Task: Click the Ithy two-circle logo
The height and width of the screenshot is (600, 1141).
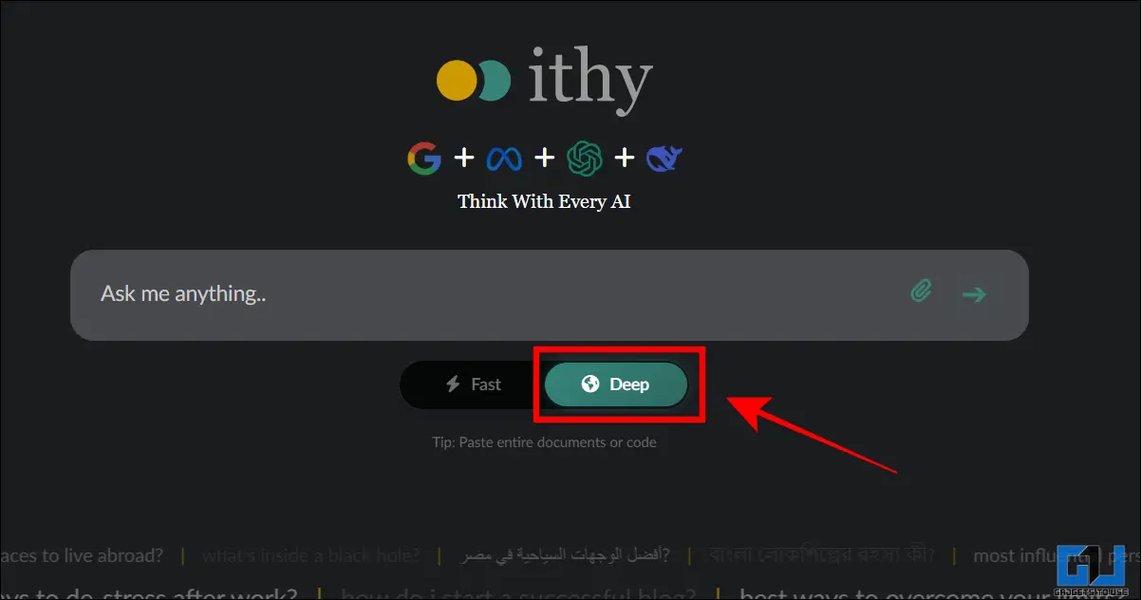Action: pyautogui.click(x=473, y=80)
